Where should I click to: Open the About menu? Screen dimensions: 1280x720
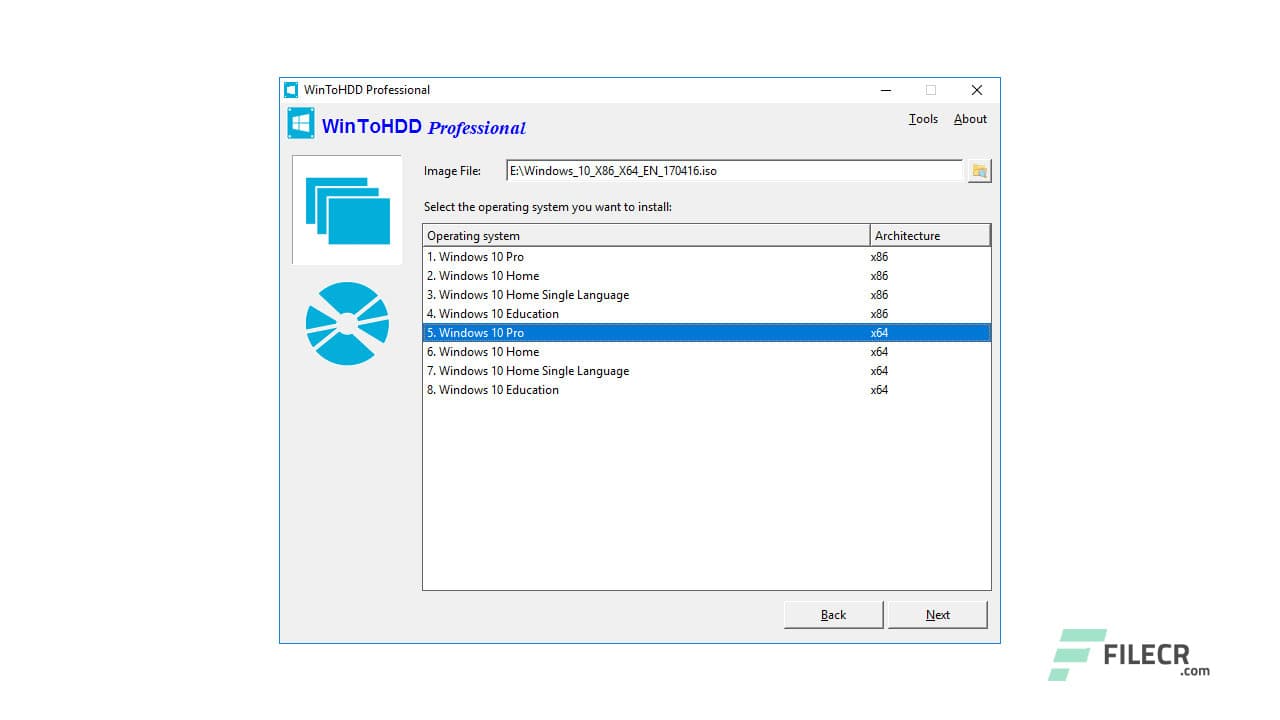(x=969, y=119)
